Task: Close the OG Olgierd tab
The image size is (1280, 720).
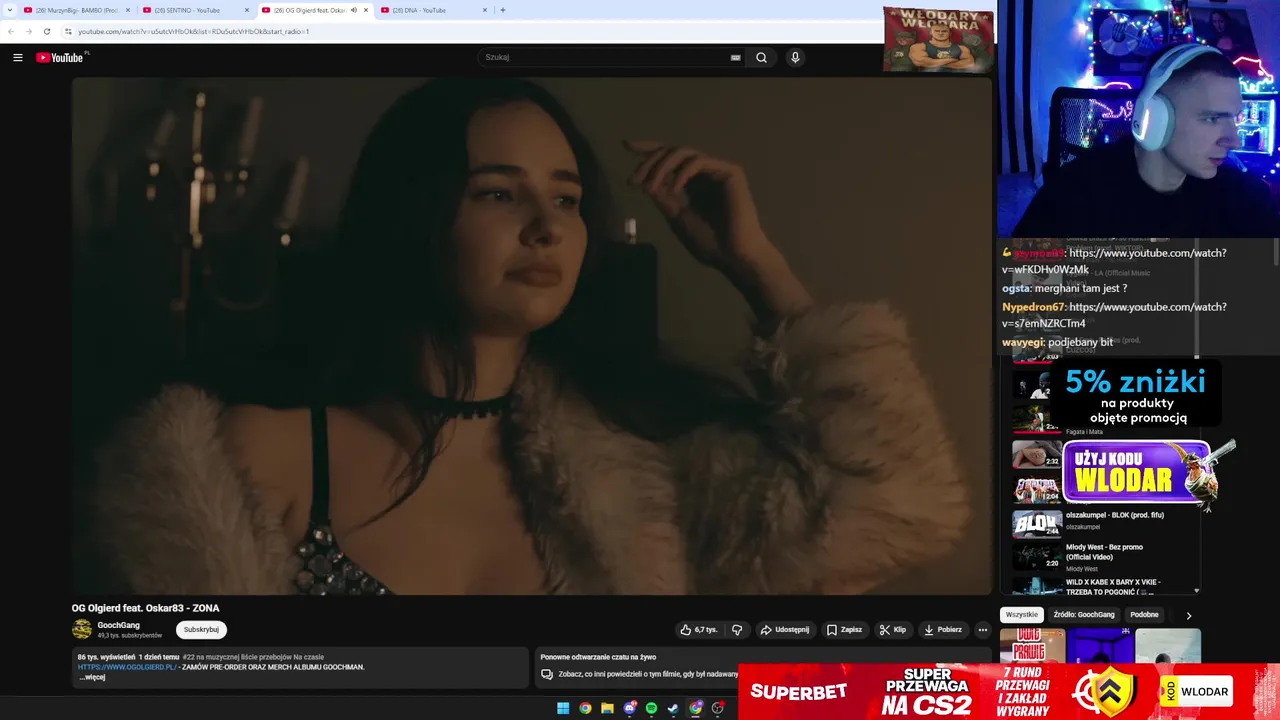Action: [x=366, y=10]
